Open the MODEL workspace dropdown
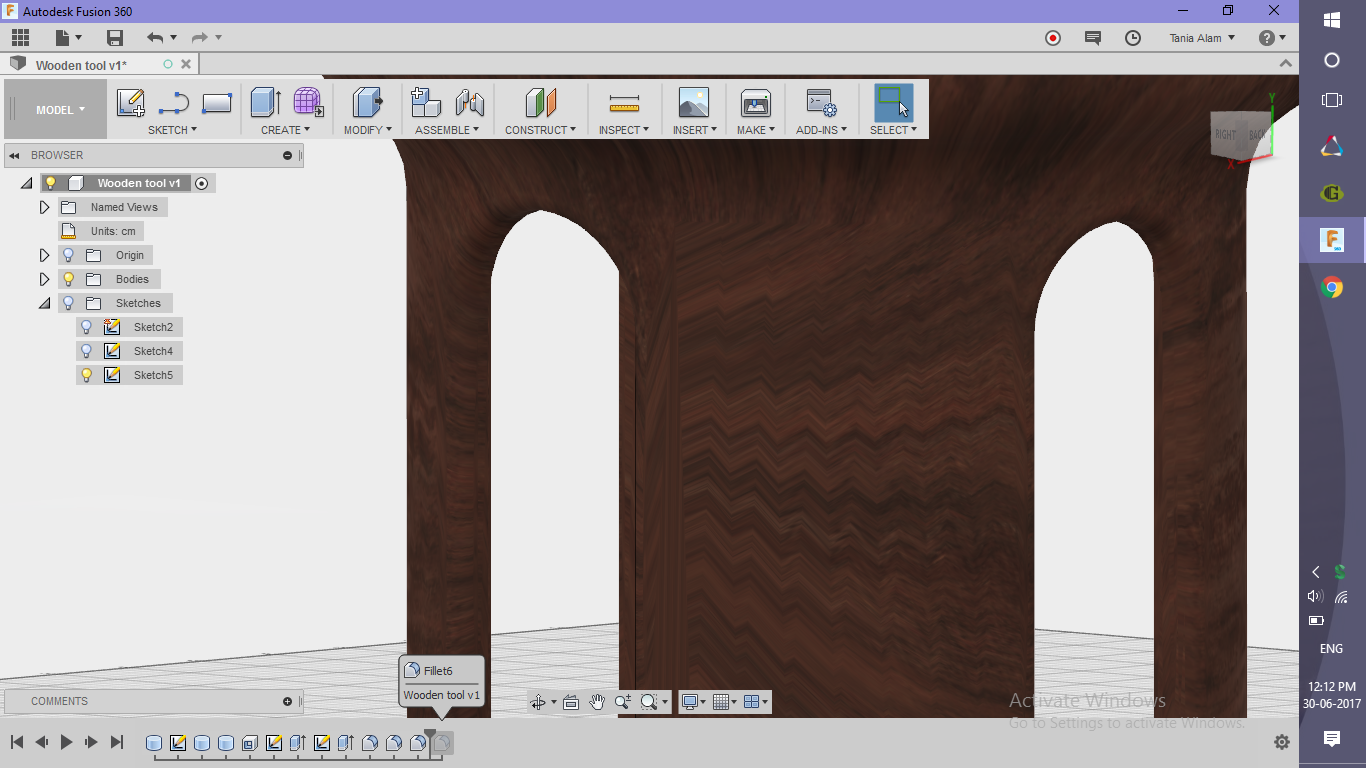The width and height of the screenshot is (1366, 768). [x=60, y=110]
